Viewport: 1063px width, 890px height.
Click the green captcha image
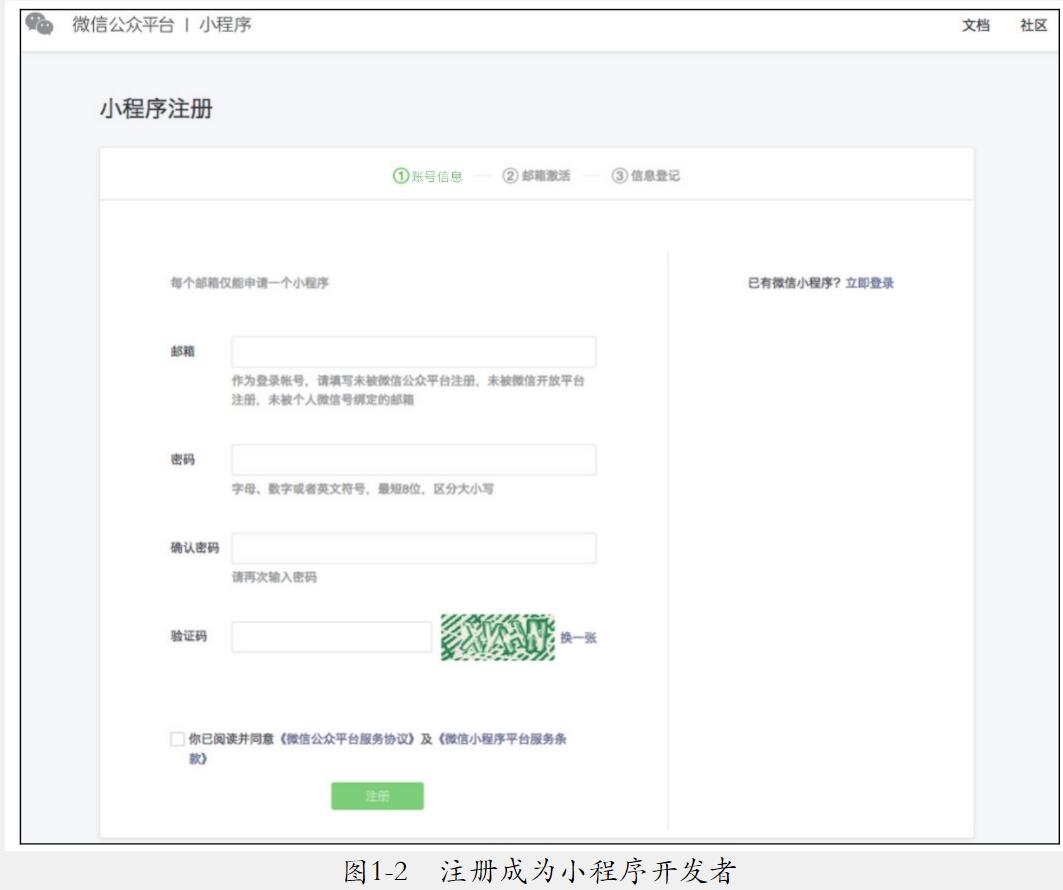pyautogui.click(x=497, y=637)
